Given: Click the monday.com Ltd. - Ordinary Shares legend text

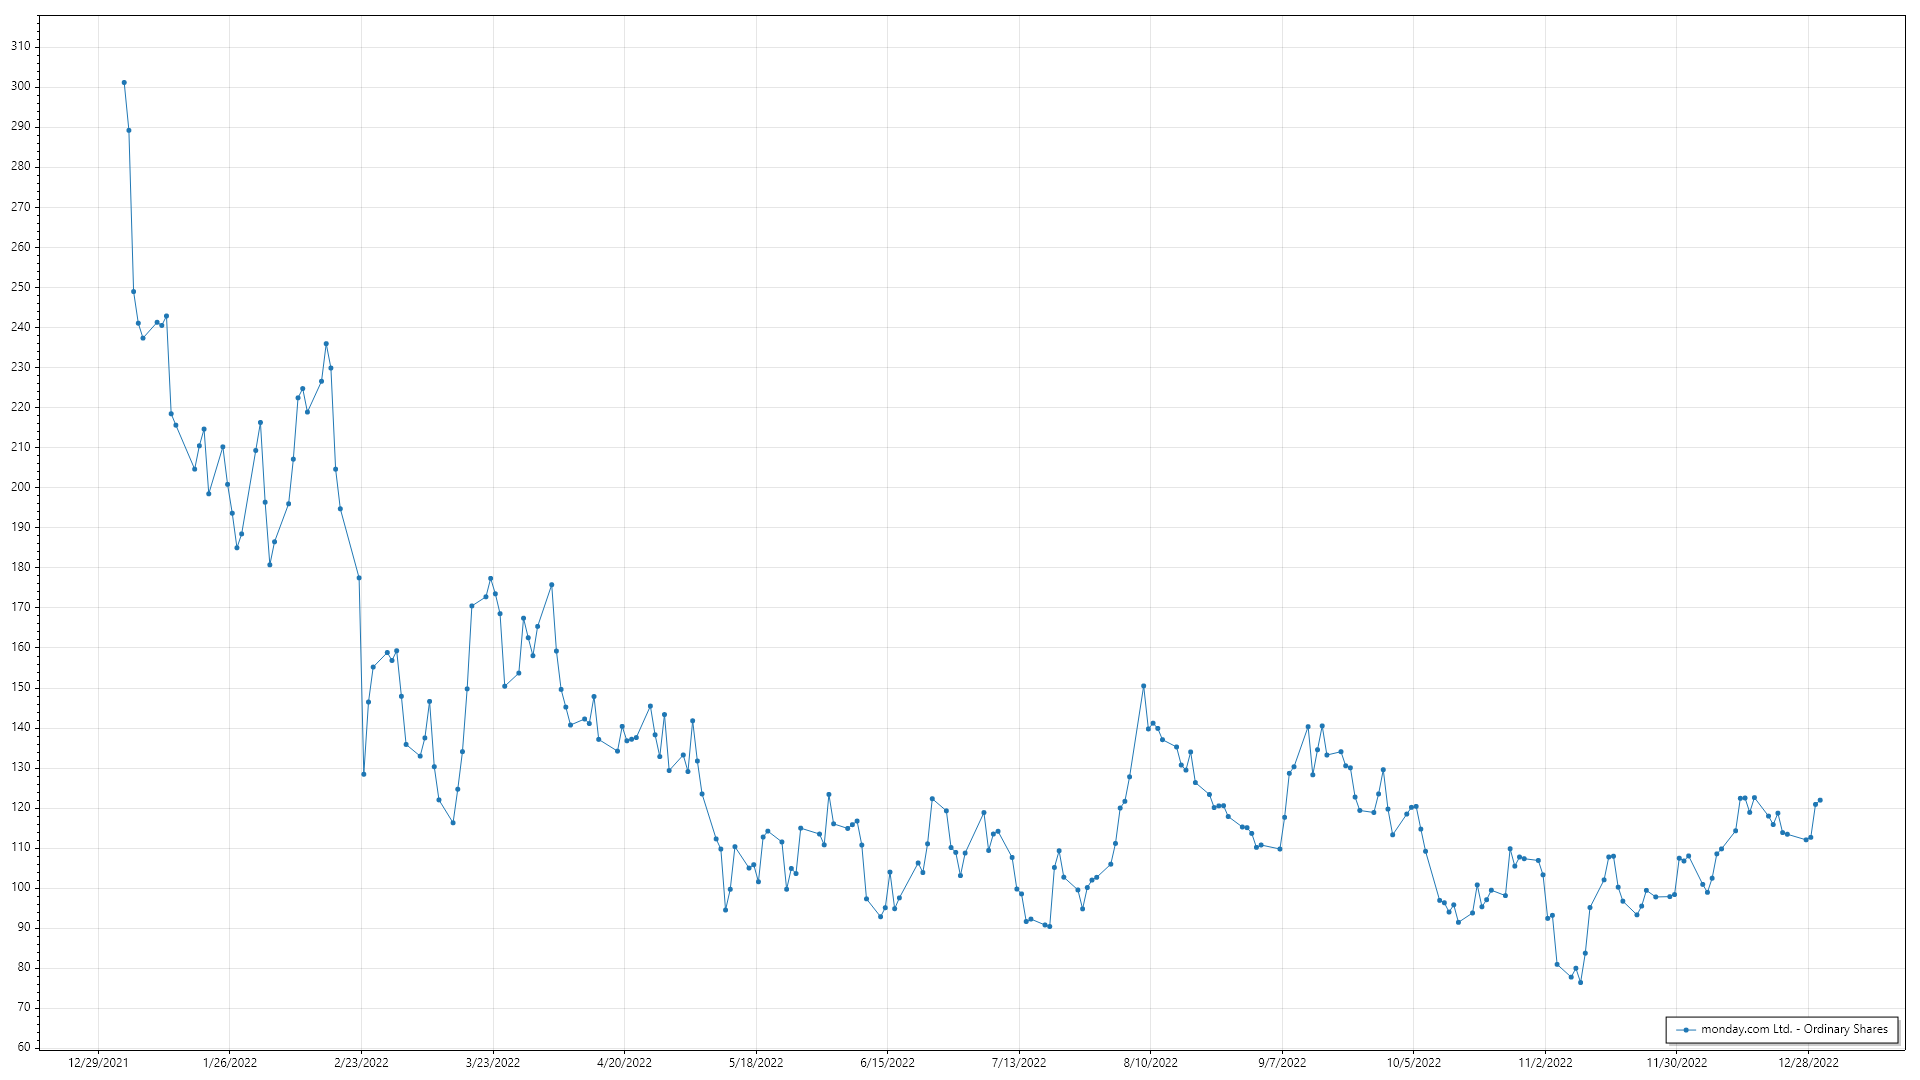Looking at the screenshot, I should click(x=1794, y=1029).
